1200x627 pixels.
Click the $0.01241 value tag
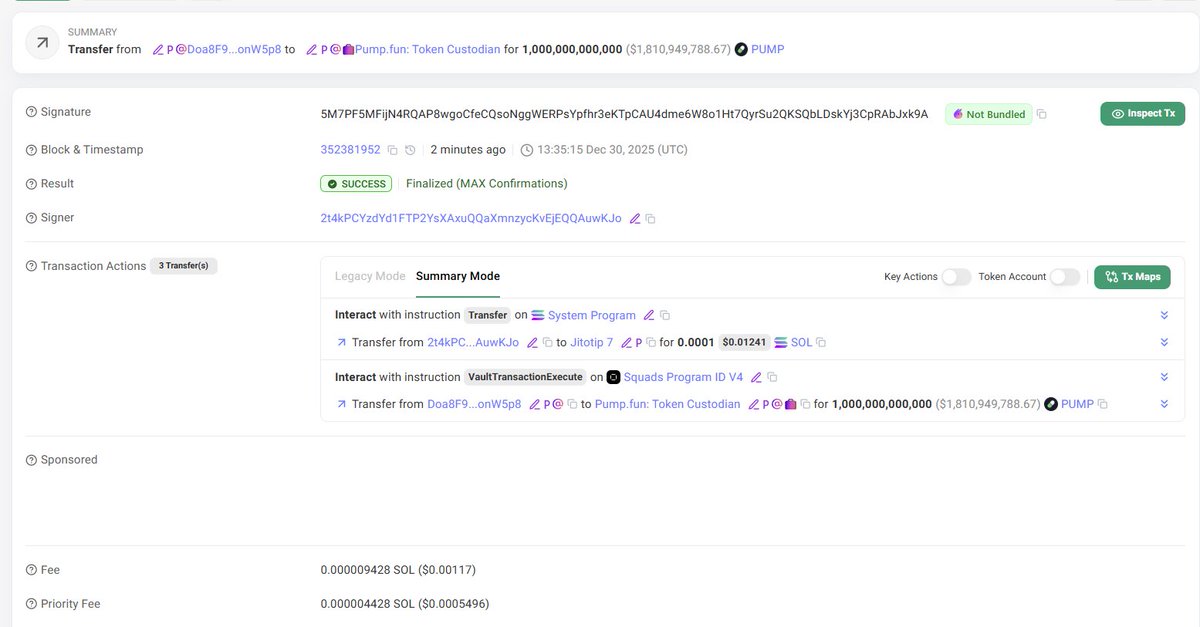point(744,342)
